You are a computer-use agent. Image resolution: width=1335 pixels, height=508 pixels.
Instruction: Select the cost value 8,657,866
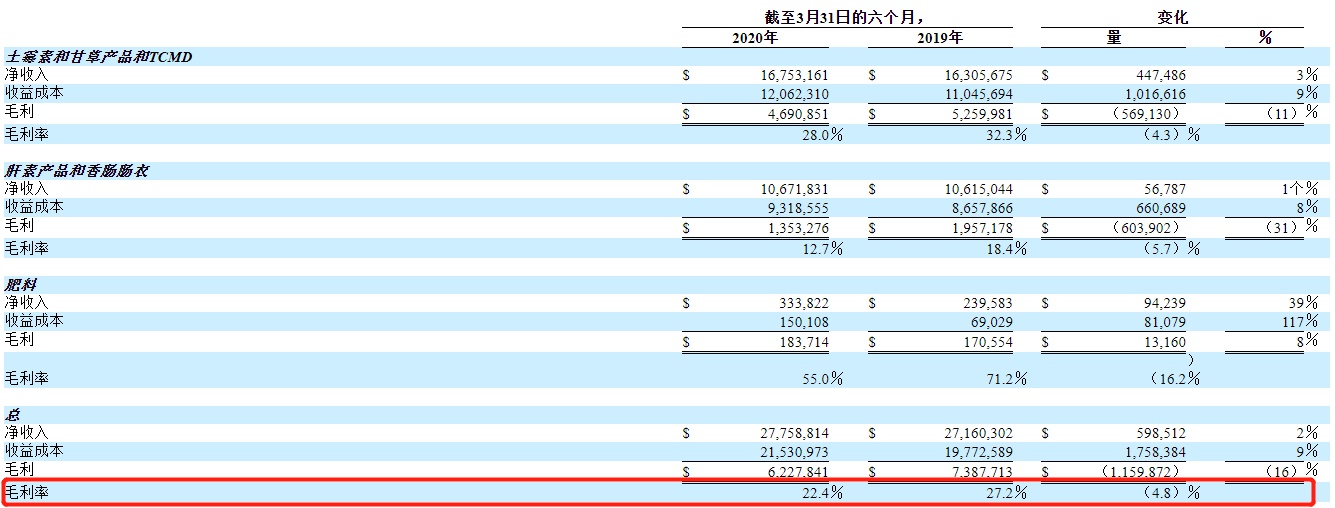point(980,206)
